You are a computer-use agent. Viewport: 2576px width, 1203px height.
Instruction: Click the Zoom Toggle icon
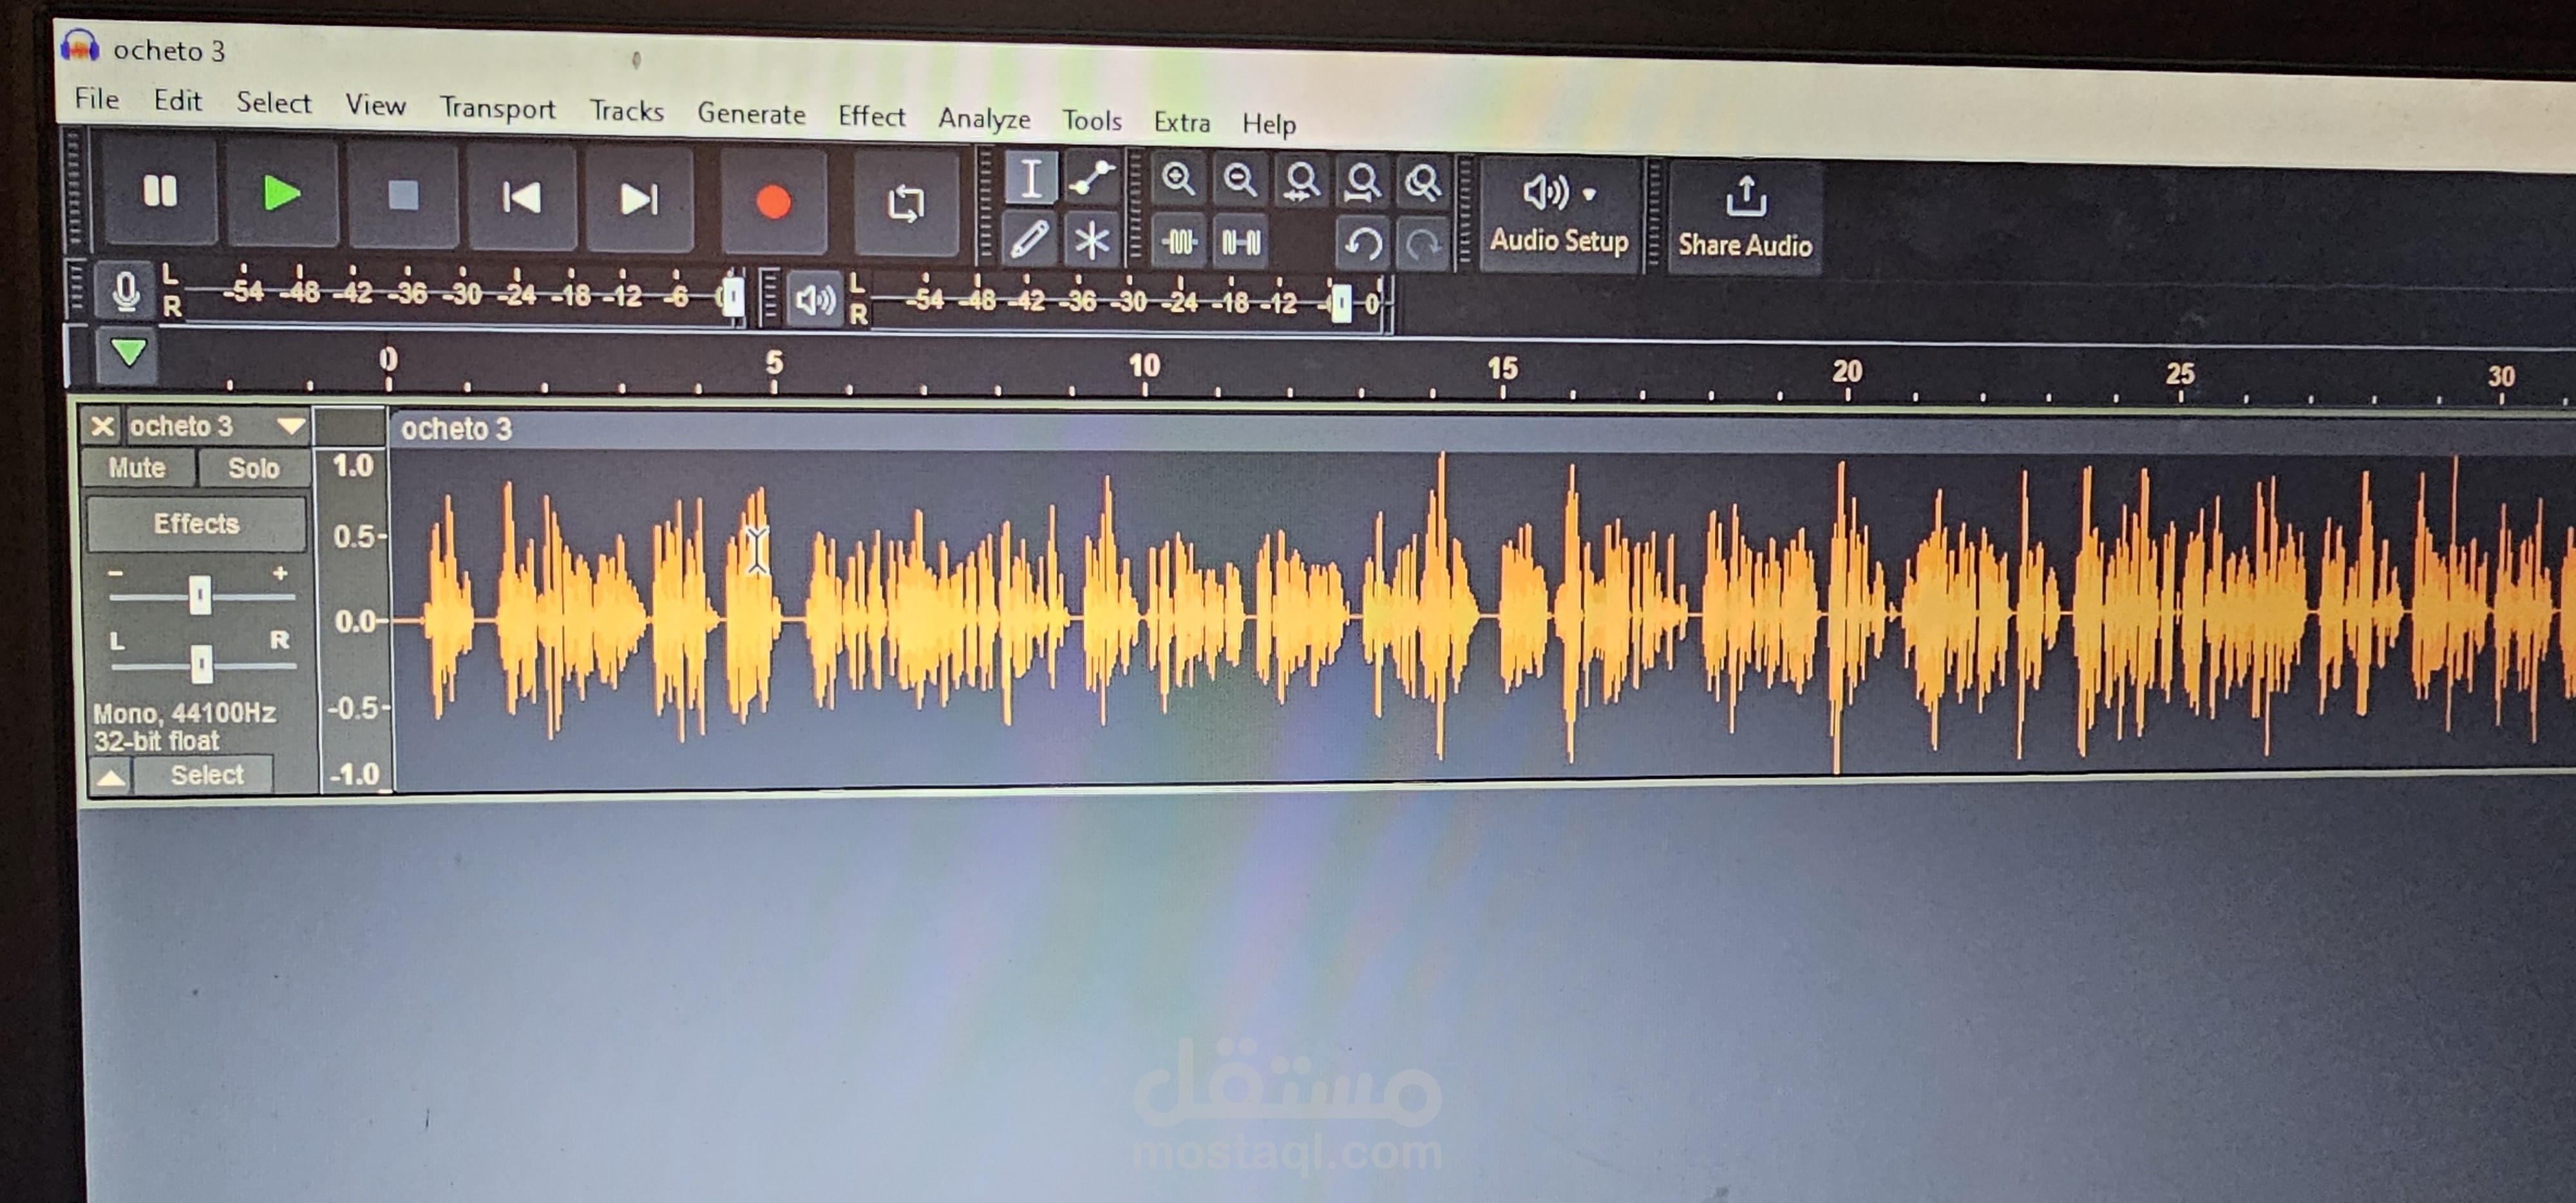(x=1422, y=185)
